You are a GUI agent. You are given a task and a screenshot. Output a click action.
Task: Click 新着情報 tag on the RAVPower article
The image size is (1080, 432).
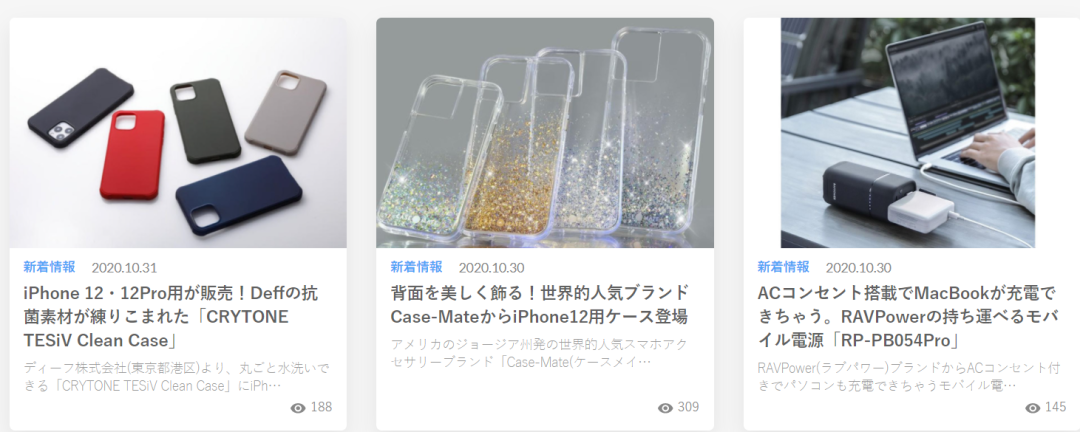(x=784, y=267)
